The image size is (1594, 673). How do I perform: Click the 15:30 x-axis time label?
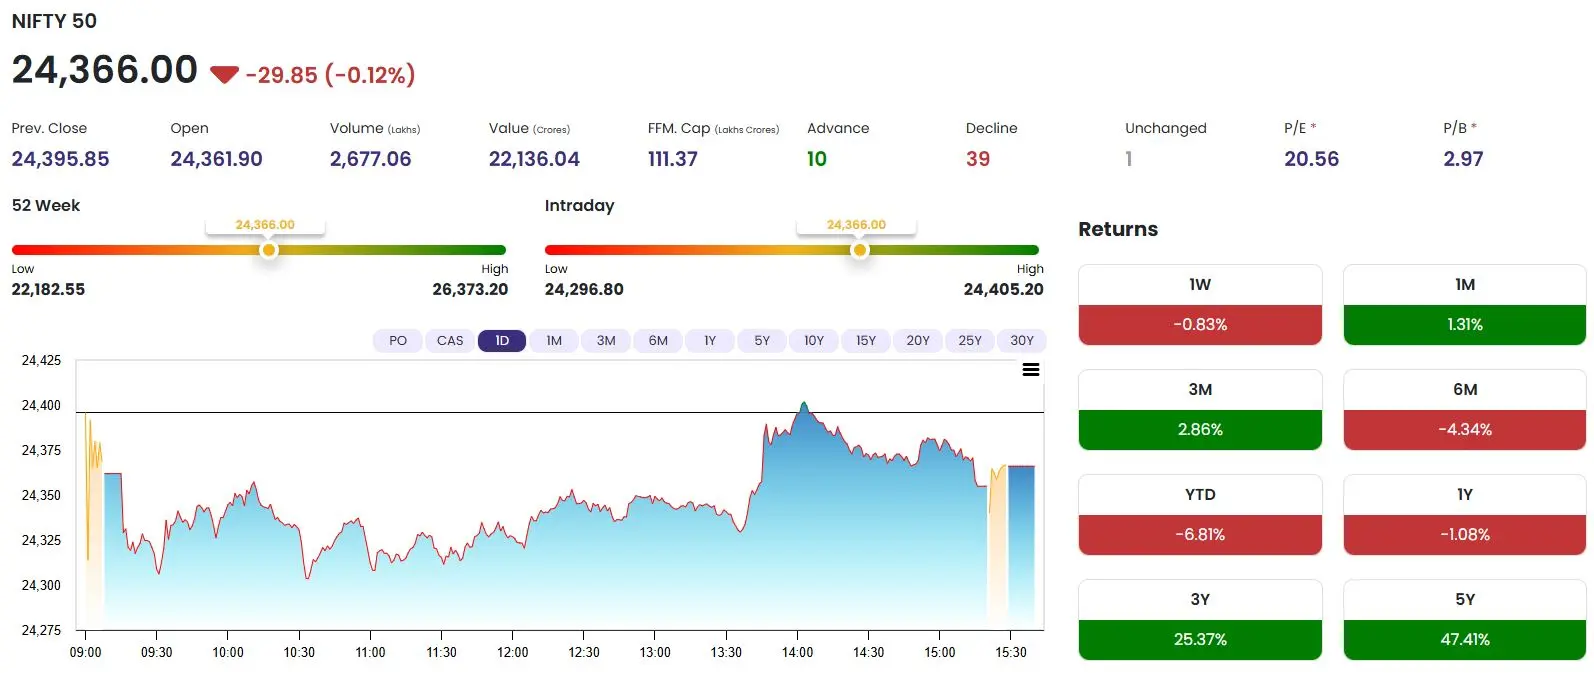point(1011,652)
